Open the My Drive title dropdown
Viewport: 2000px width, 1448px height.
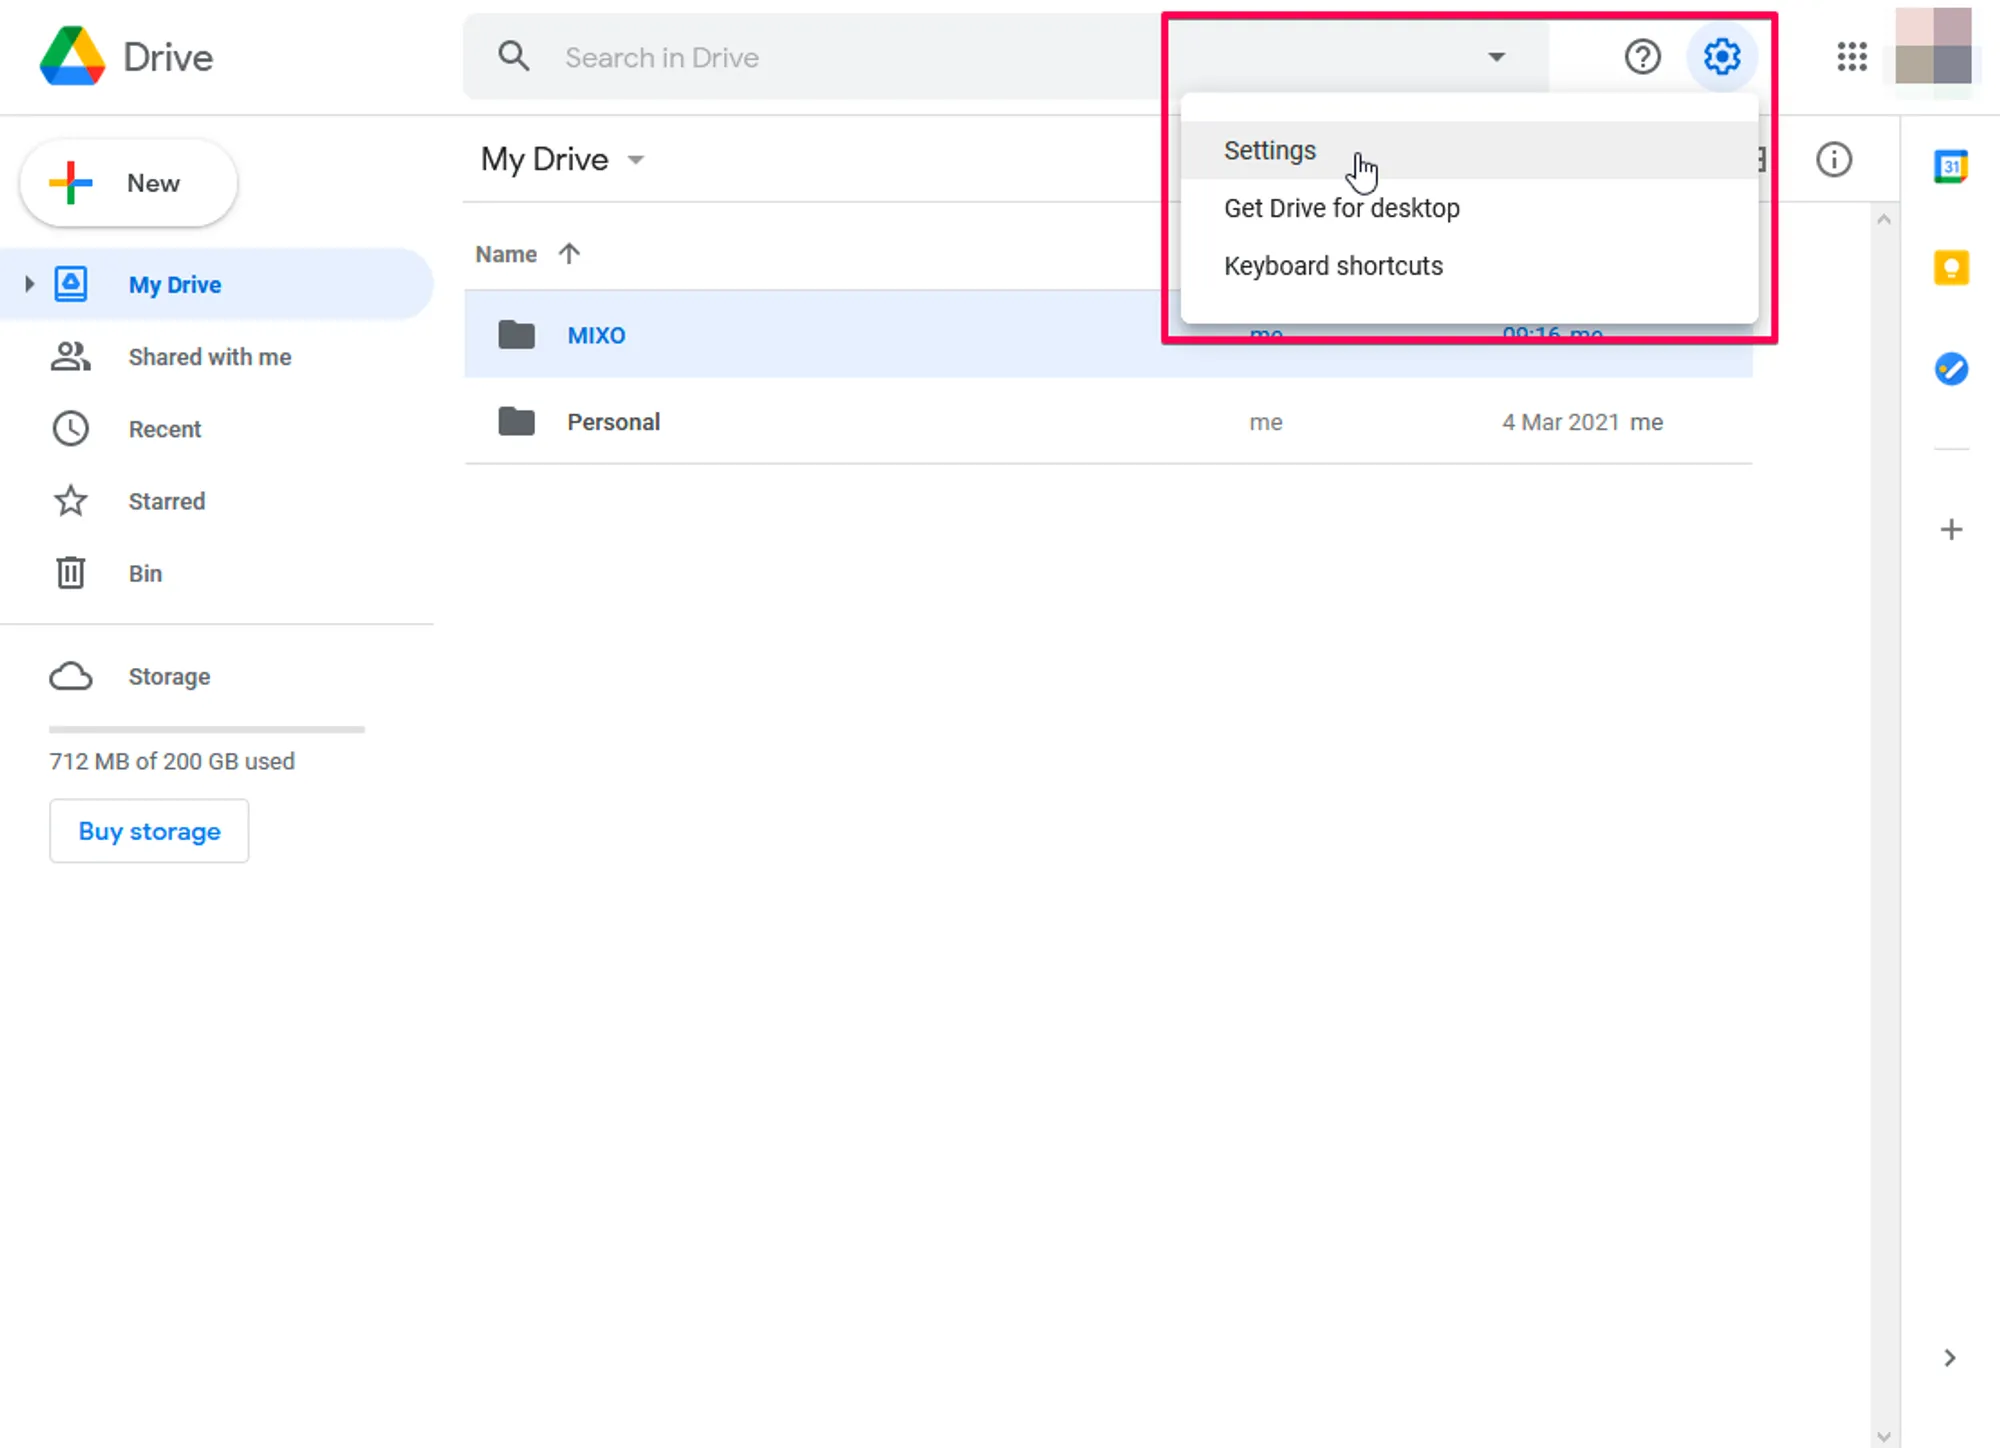point(636,160)
